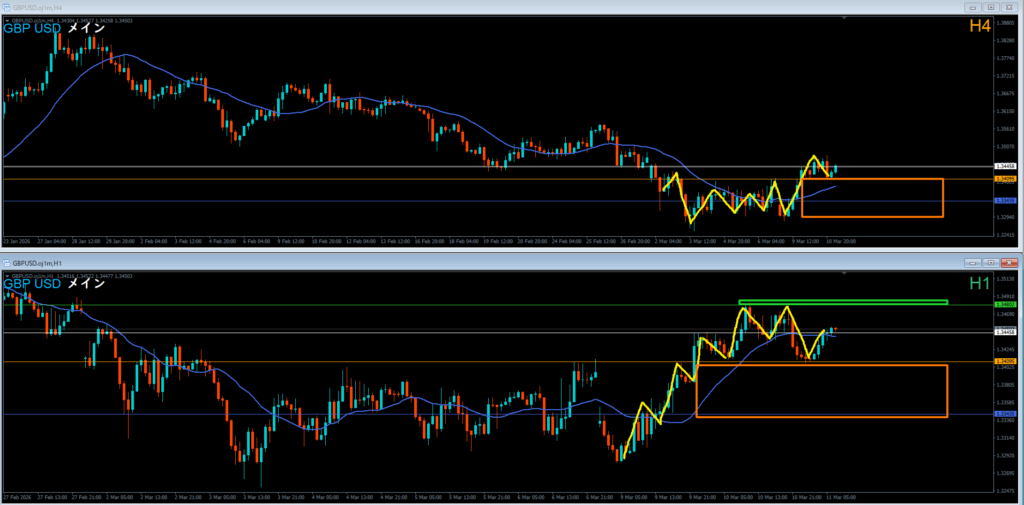Minimize the H1 chart window
This screenshot has height=505, width=1024.
click(x=974, y=263)
